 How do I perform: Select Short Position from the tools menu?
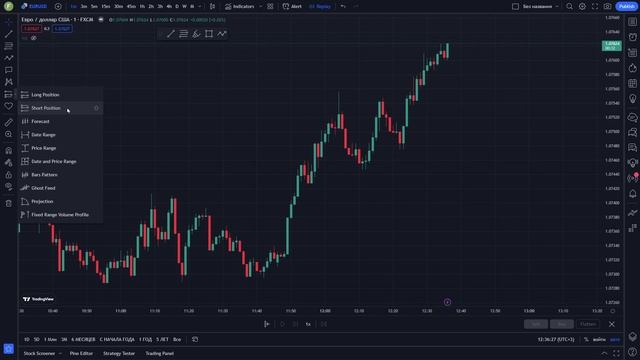pyautogui.click(x=60, y=108)
